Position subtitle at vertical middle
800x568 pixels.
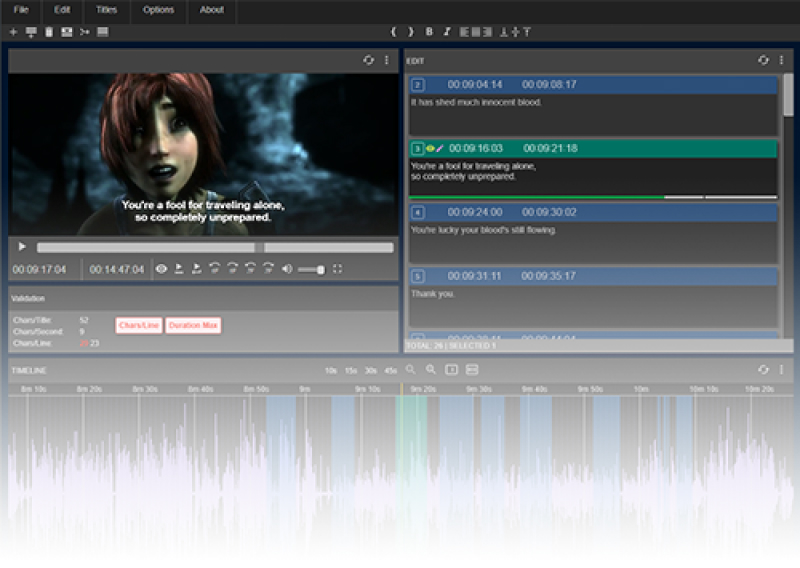(515, 32)
